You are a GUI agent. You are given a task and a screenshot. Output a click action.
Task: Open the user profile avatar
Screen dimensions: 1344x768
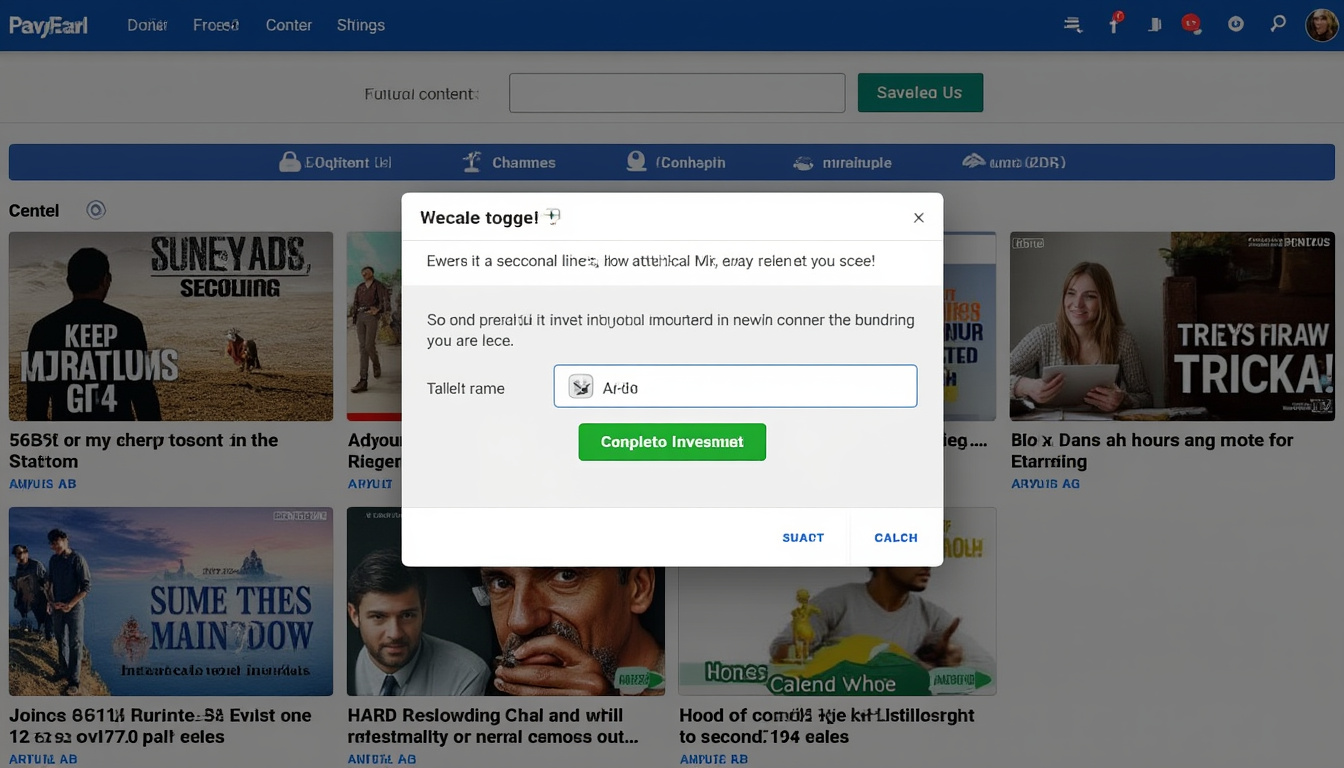coord(1321,25)
